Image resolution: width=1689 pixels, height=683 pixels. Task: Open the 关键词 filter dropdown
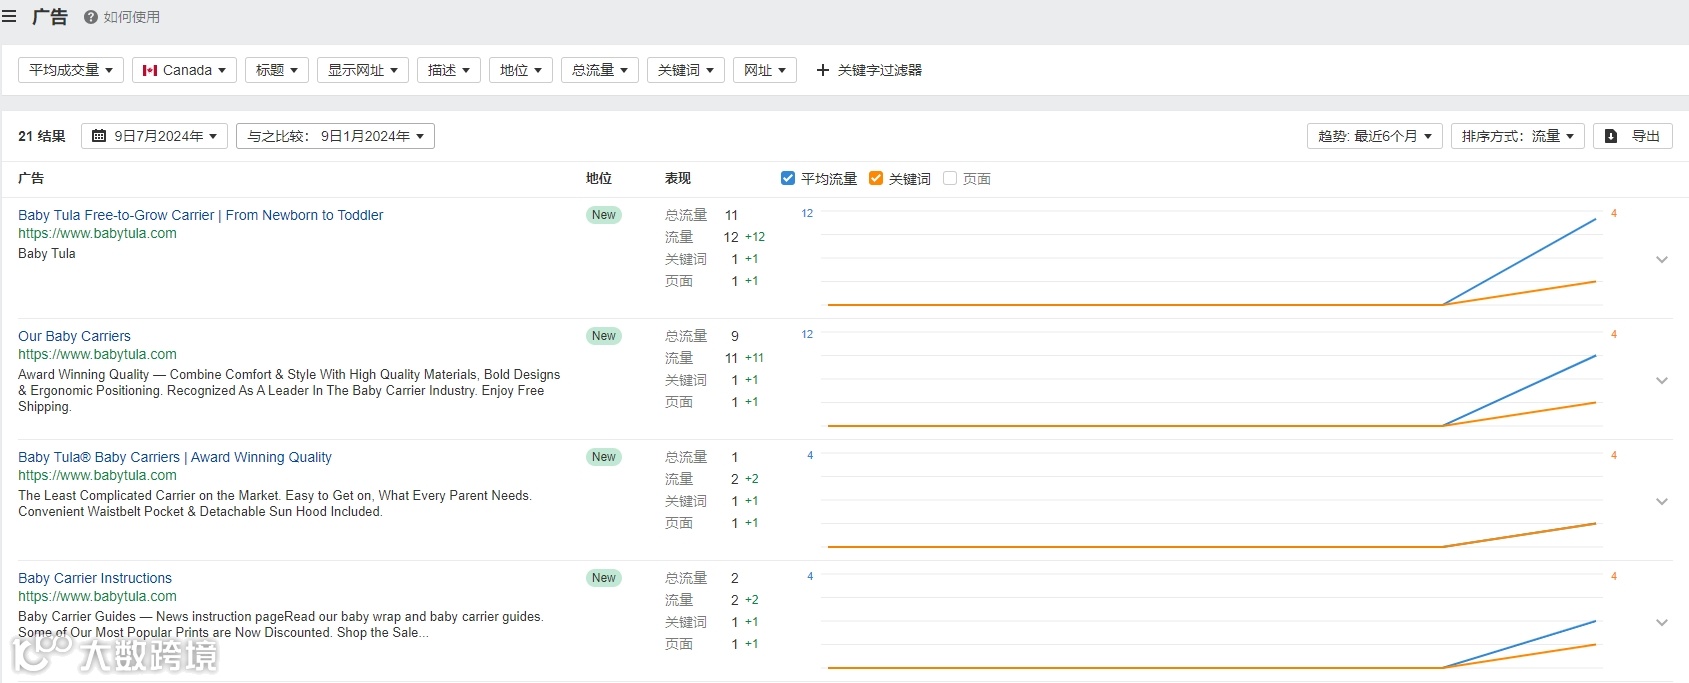click(x=686, y=70)
